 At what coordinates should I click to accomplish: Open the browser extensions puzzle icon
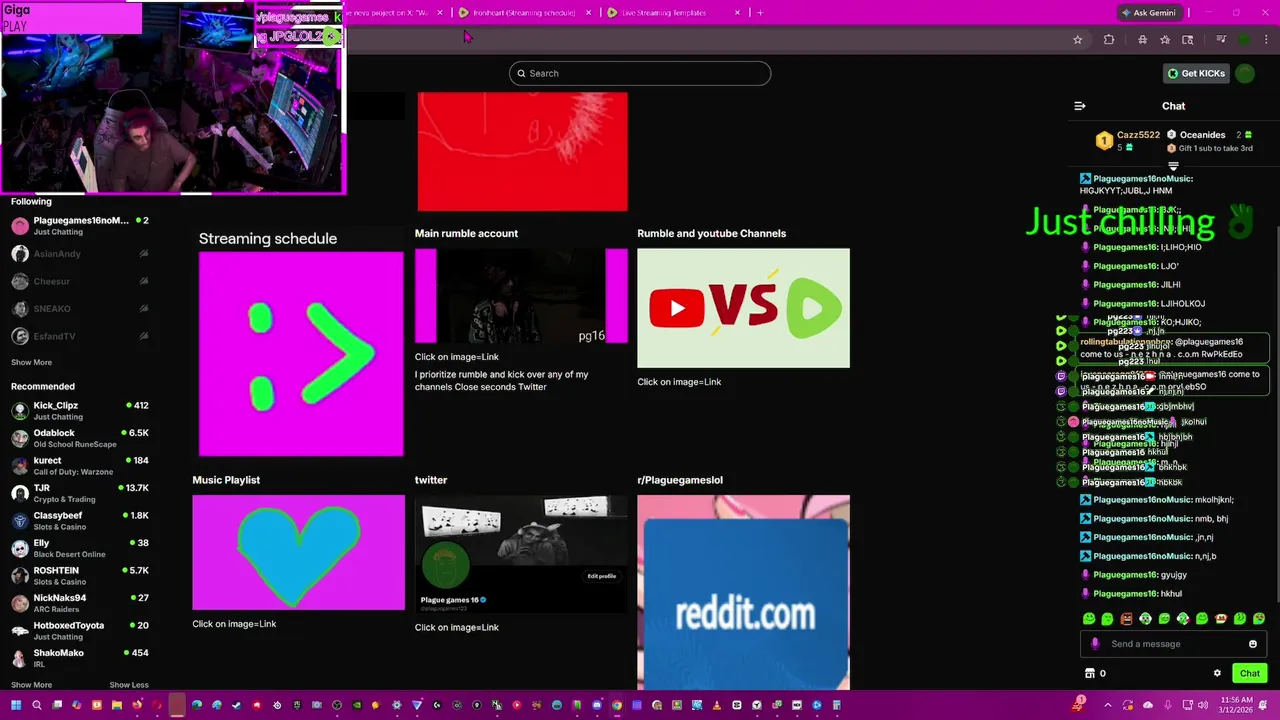(x=1109, y=40)
